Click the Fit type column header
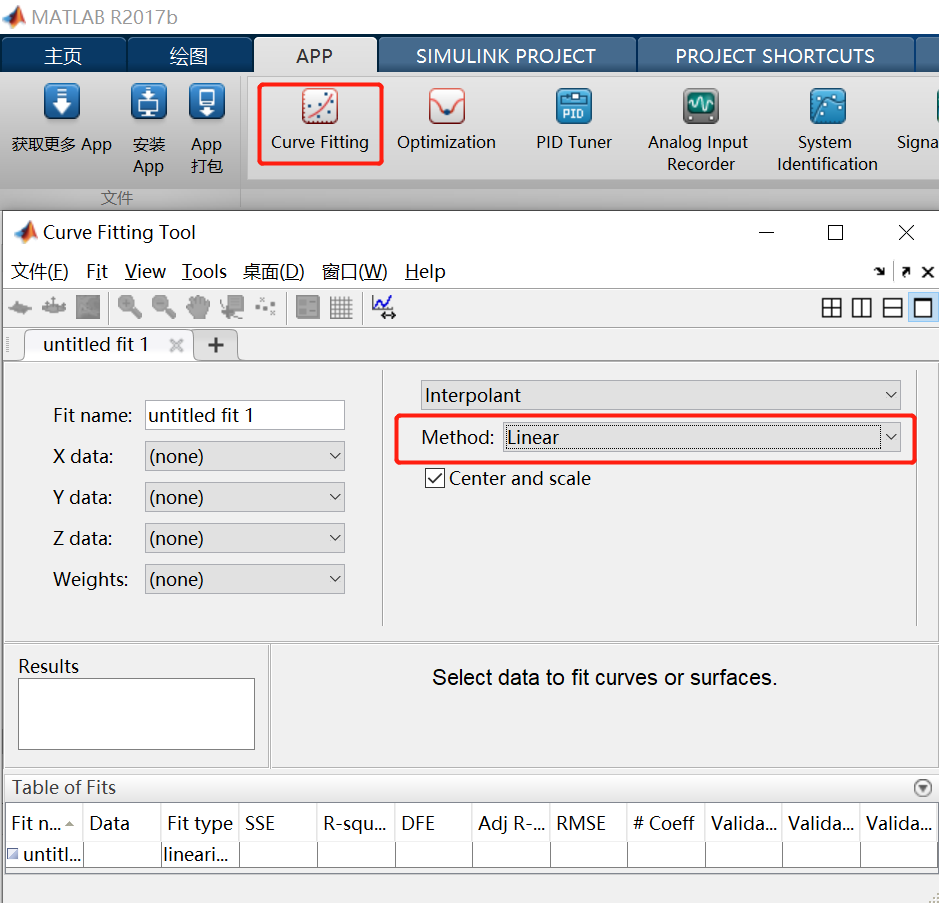 pos(200,823)
